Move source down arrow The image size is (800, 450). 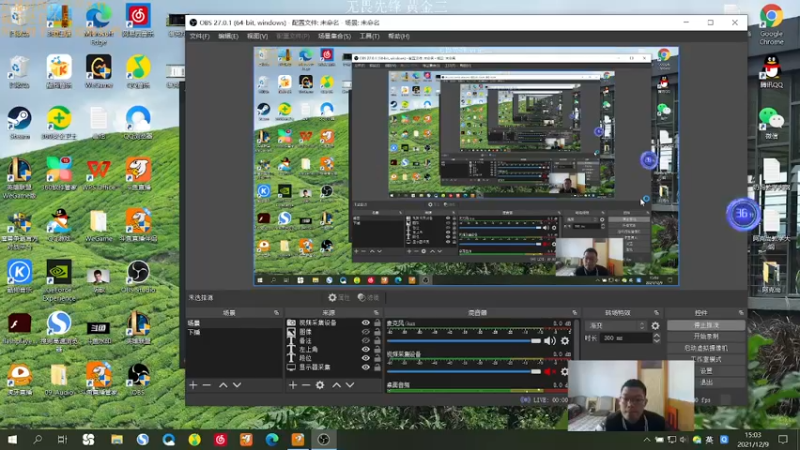click(350, 385)
